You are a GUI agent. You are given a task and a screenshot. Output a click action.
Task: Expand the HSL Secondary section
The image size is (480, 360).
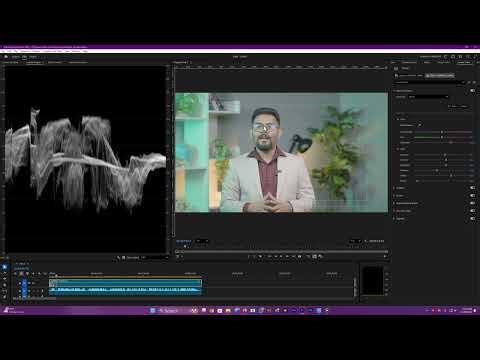point(394,211)
